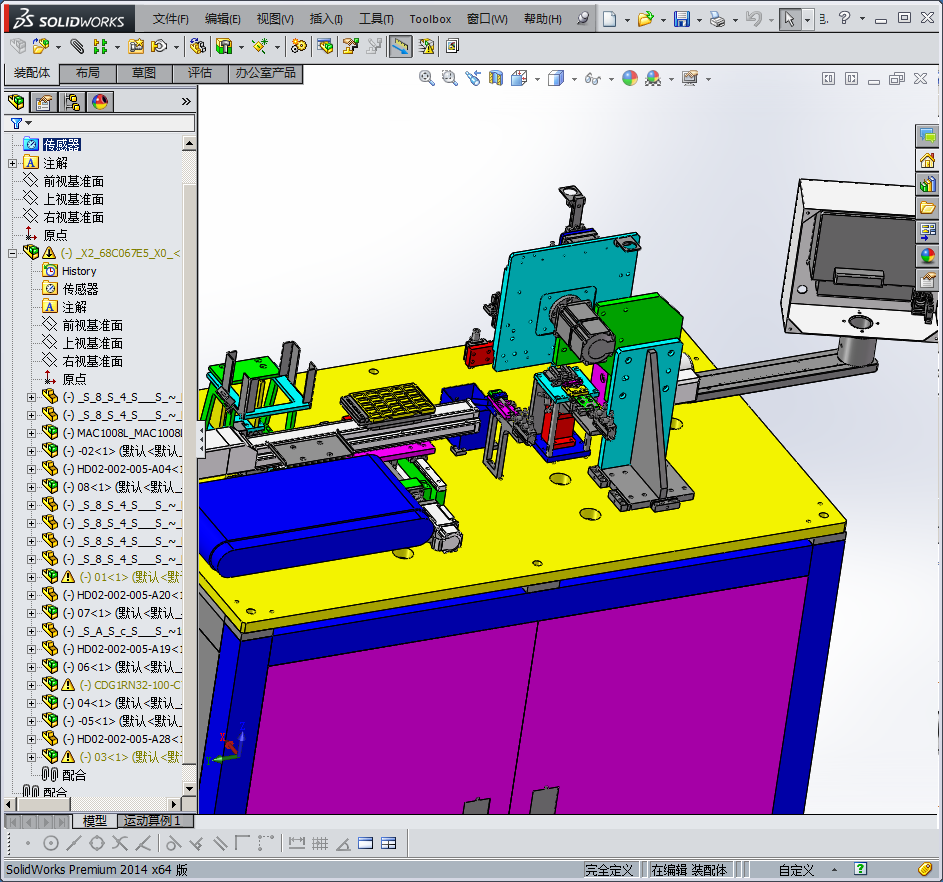The height and width of the screenshot is (882, 943).
Task: Click the Section View icon
Action: (496, 78)
